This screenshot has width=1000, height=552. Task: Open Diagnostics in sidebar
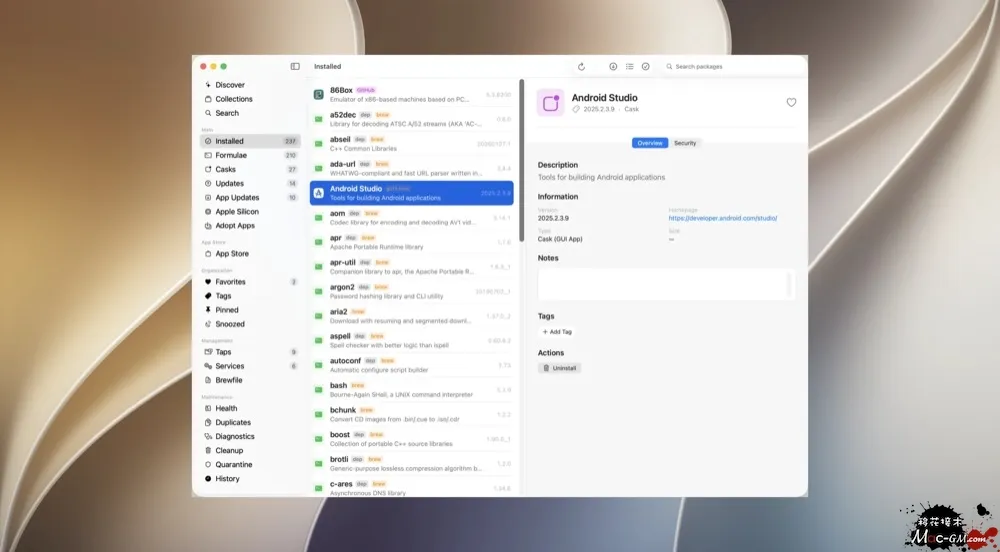pyautogui.click(x=250, y=436)
